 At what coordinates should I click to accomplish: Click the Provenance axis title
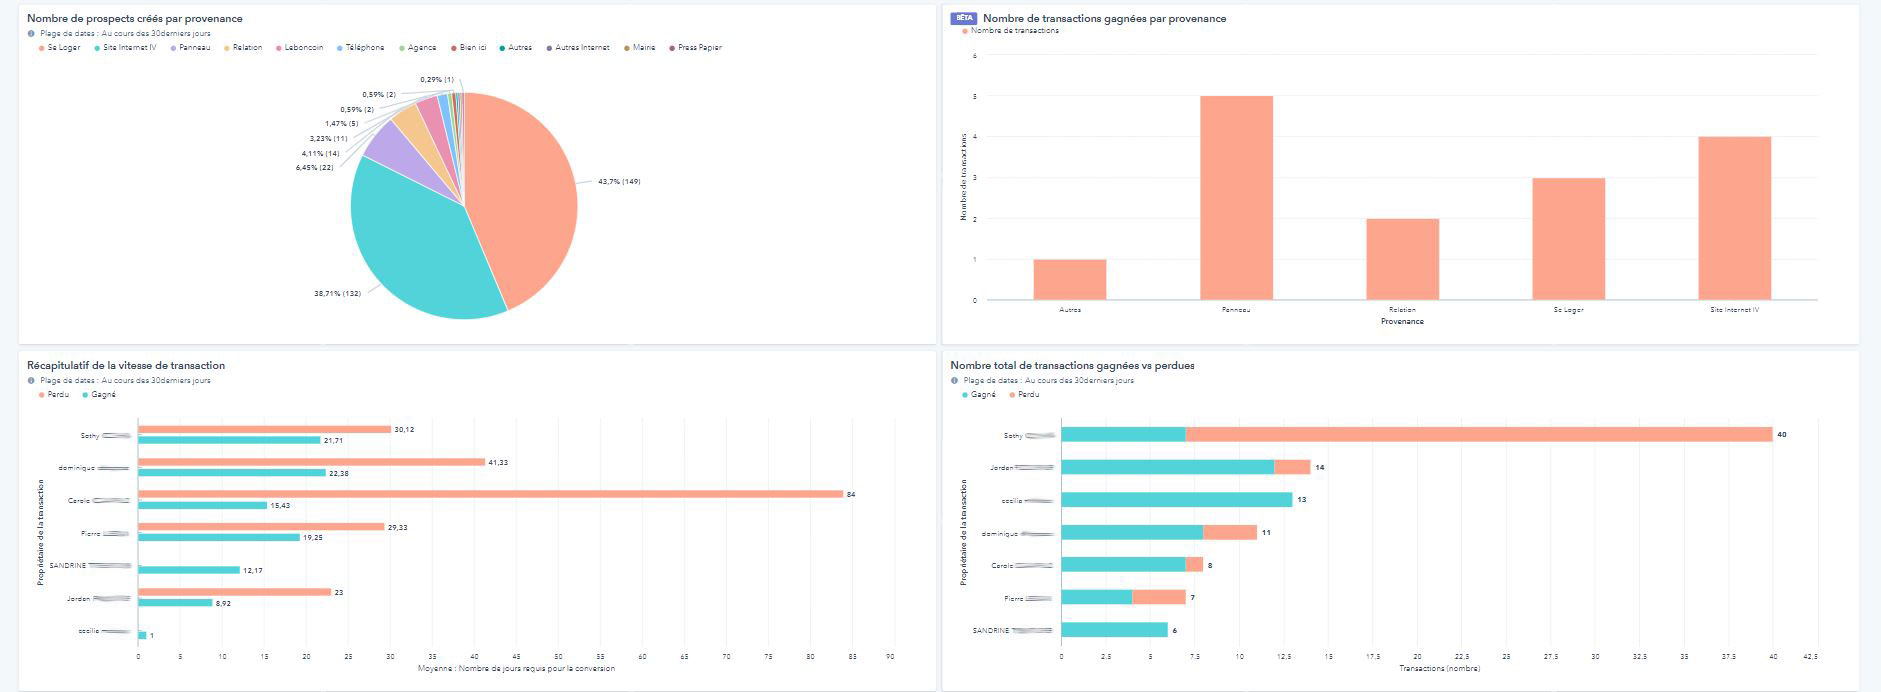tap(1402, 321)
